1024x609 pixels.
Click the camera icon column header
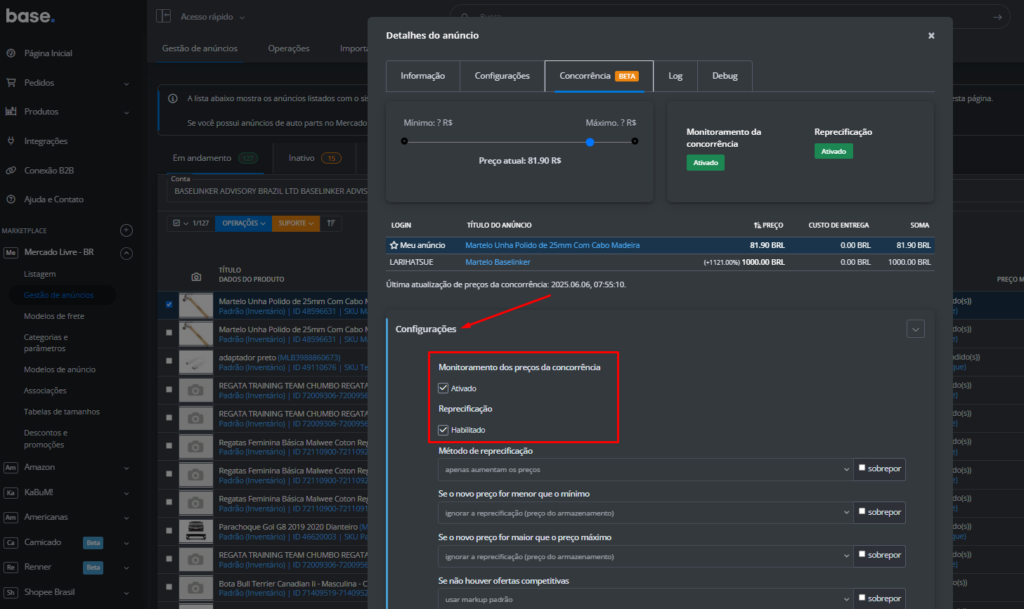tap(196, 277)
